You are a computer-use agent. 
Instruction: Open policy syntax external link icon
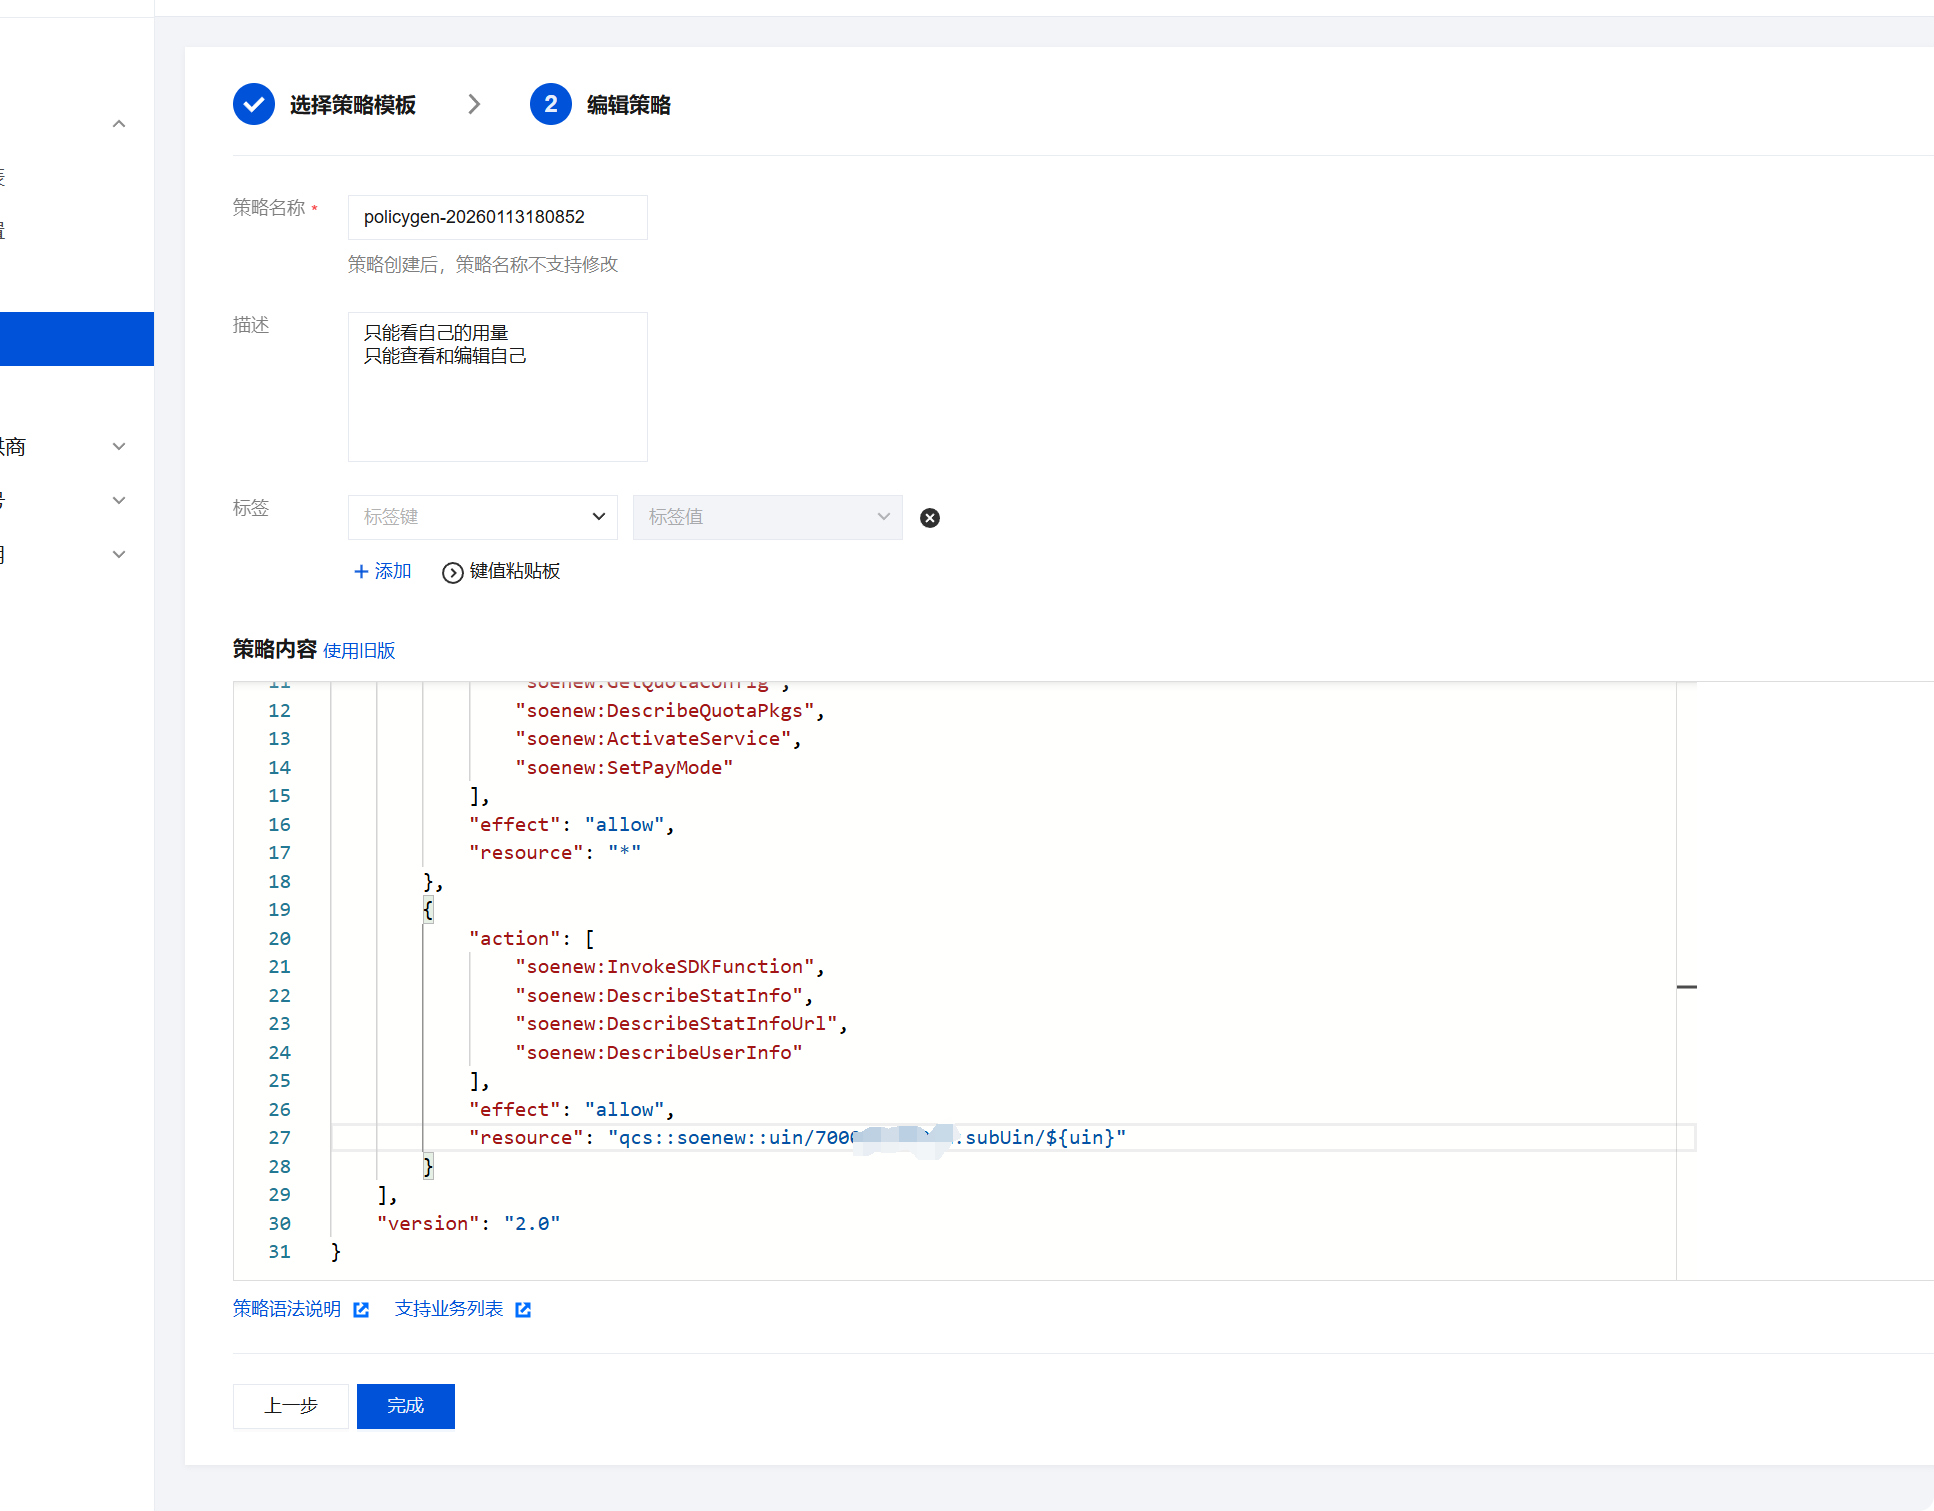click(x=361, y=1310)
